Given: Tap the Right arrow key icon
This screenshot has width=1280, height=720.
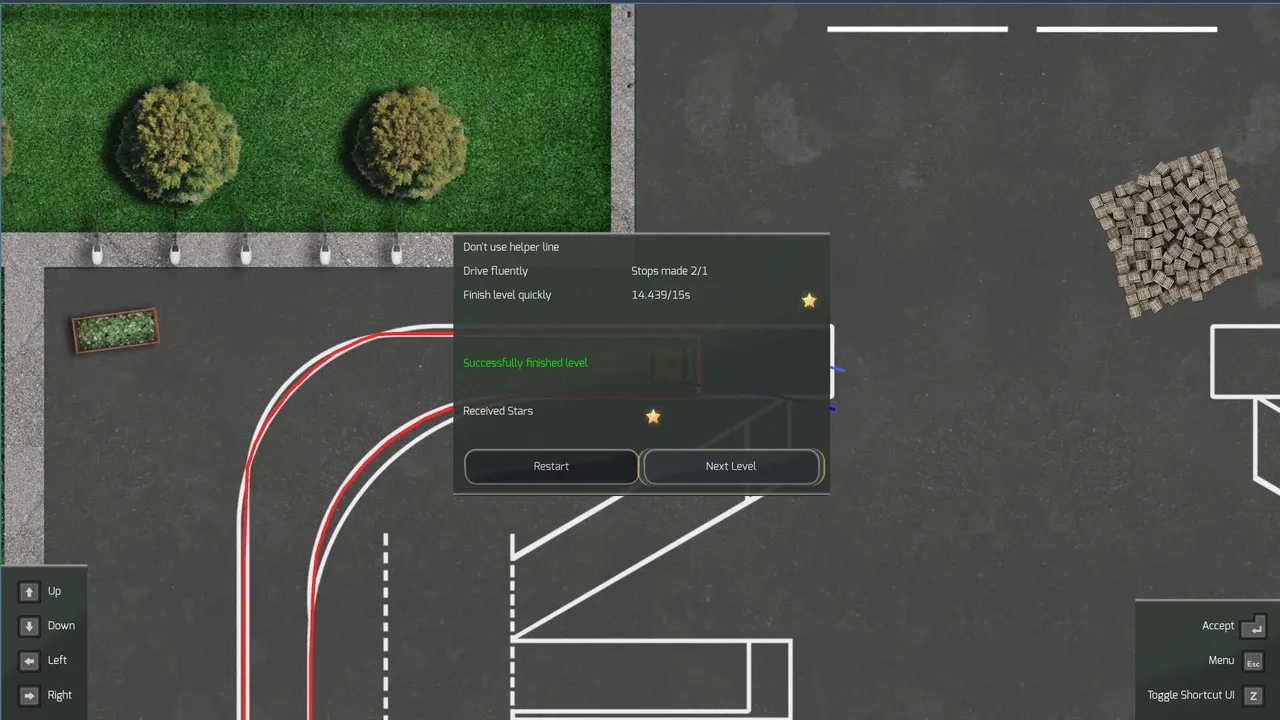Looking at the screenshot, I should pyautogui.click(x=29, y=695).
